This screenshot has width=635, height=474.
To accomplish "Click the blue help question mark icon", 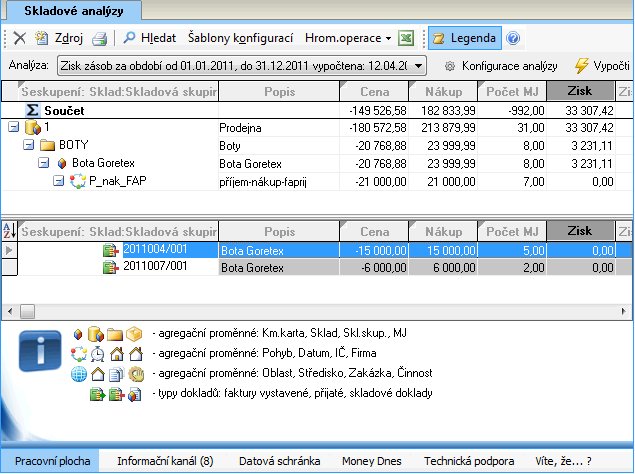I will 513,39.
